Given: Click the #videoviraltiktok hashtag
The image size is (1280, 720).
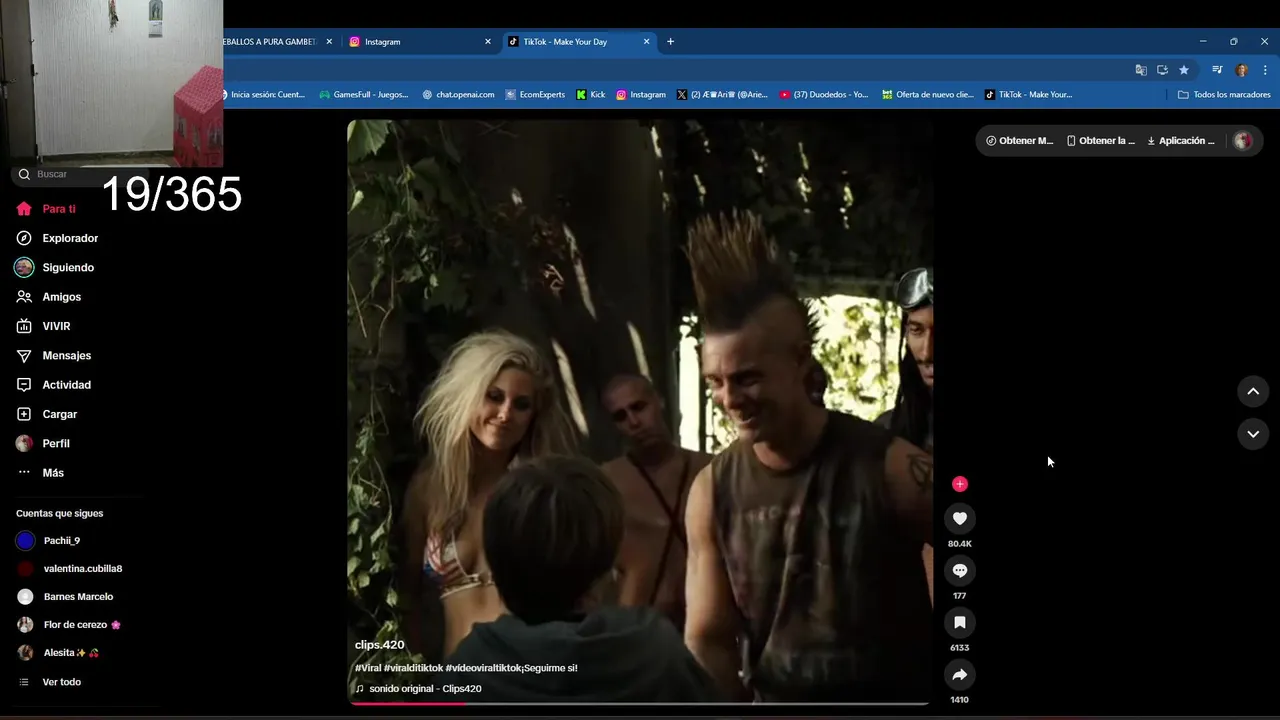Looking at the screenshot, I should [482, 668].
